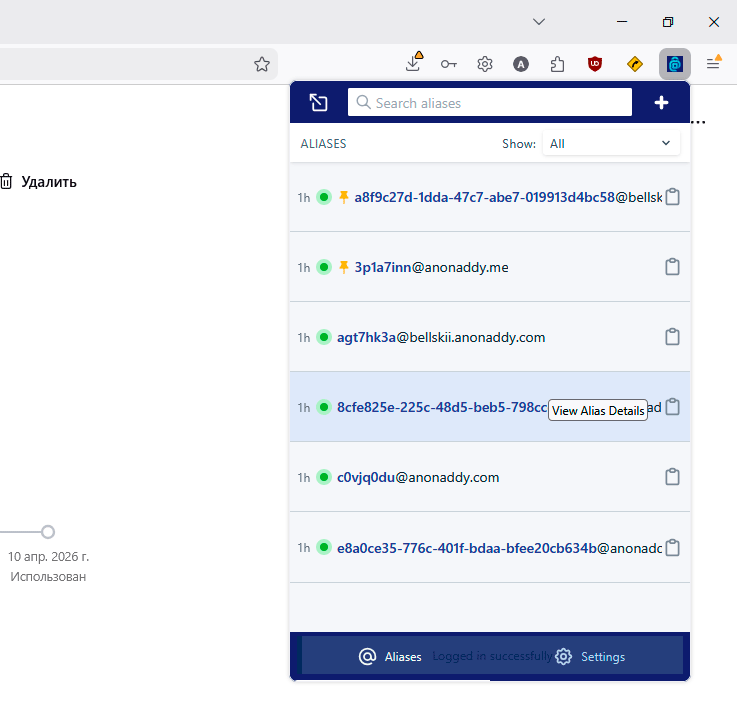Toggle active status of 3p1a7inn alias
This screenshot has width=737, height=702.
click(324, 267)
